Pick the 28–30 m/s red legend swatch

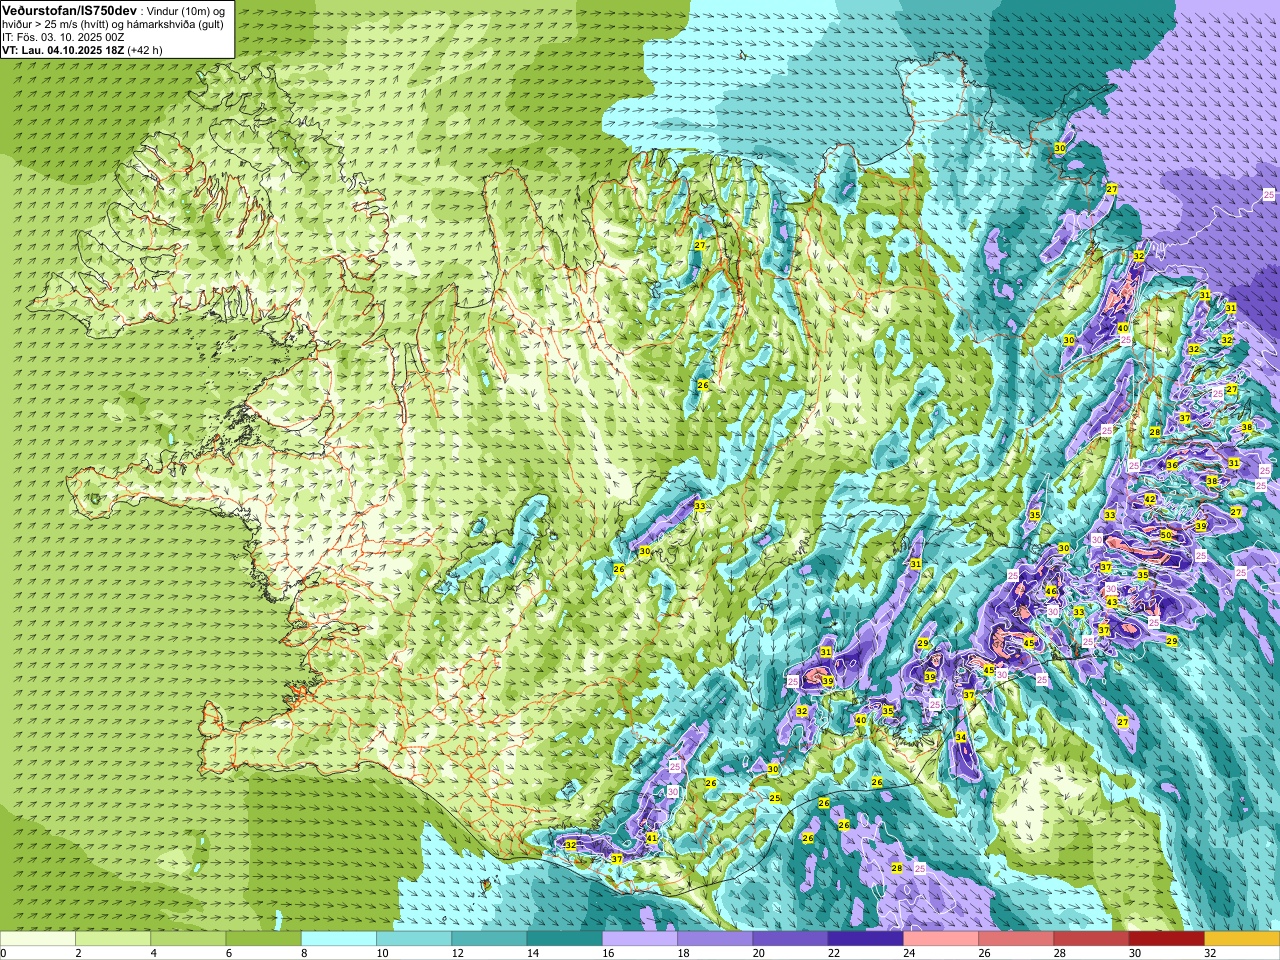[x=1091, y=939]
